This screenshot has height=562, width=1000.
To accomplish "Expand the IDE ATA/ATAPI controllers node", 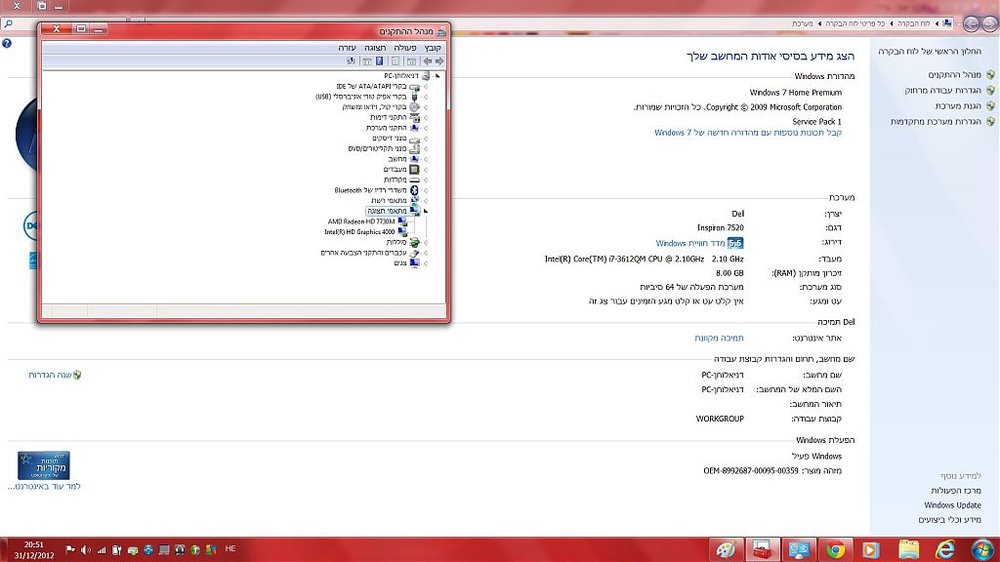I will tap(425, 86).
